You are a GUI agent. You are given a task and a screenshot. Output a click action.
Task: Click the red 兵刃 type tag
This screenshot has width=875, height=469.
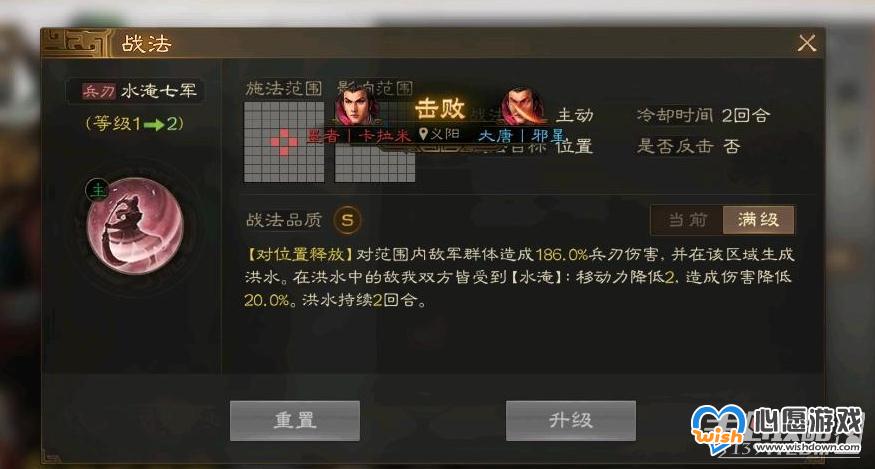pos(99,92)
